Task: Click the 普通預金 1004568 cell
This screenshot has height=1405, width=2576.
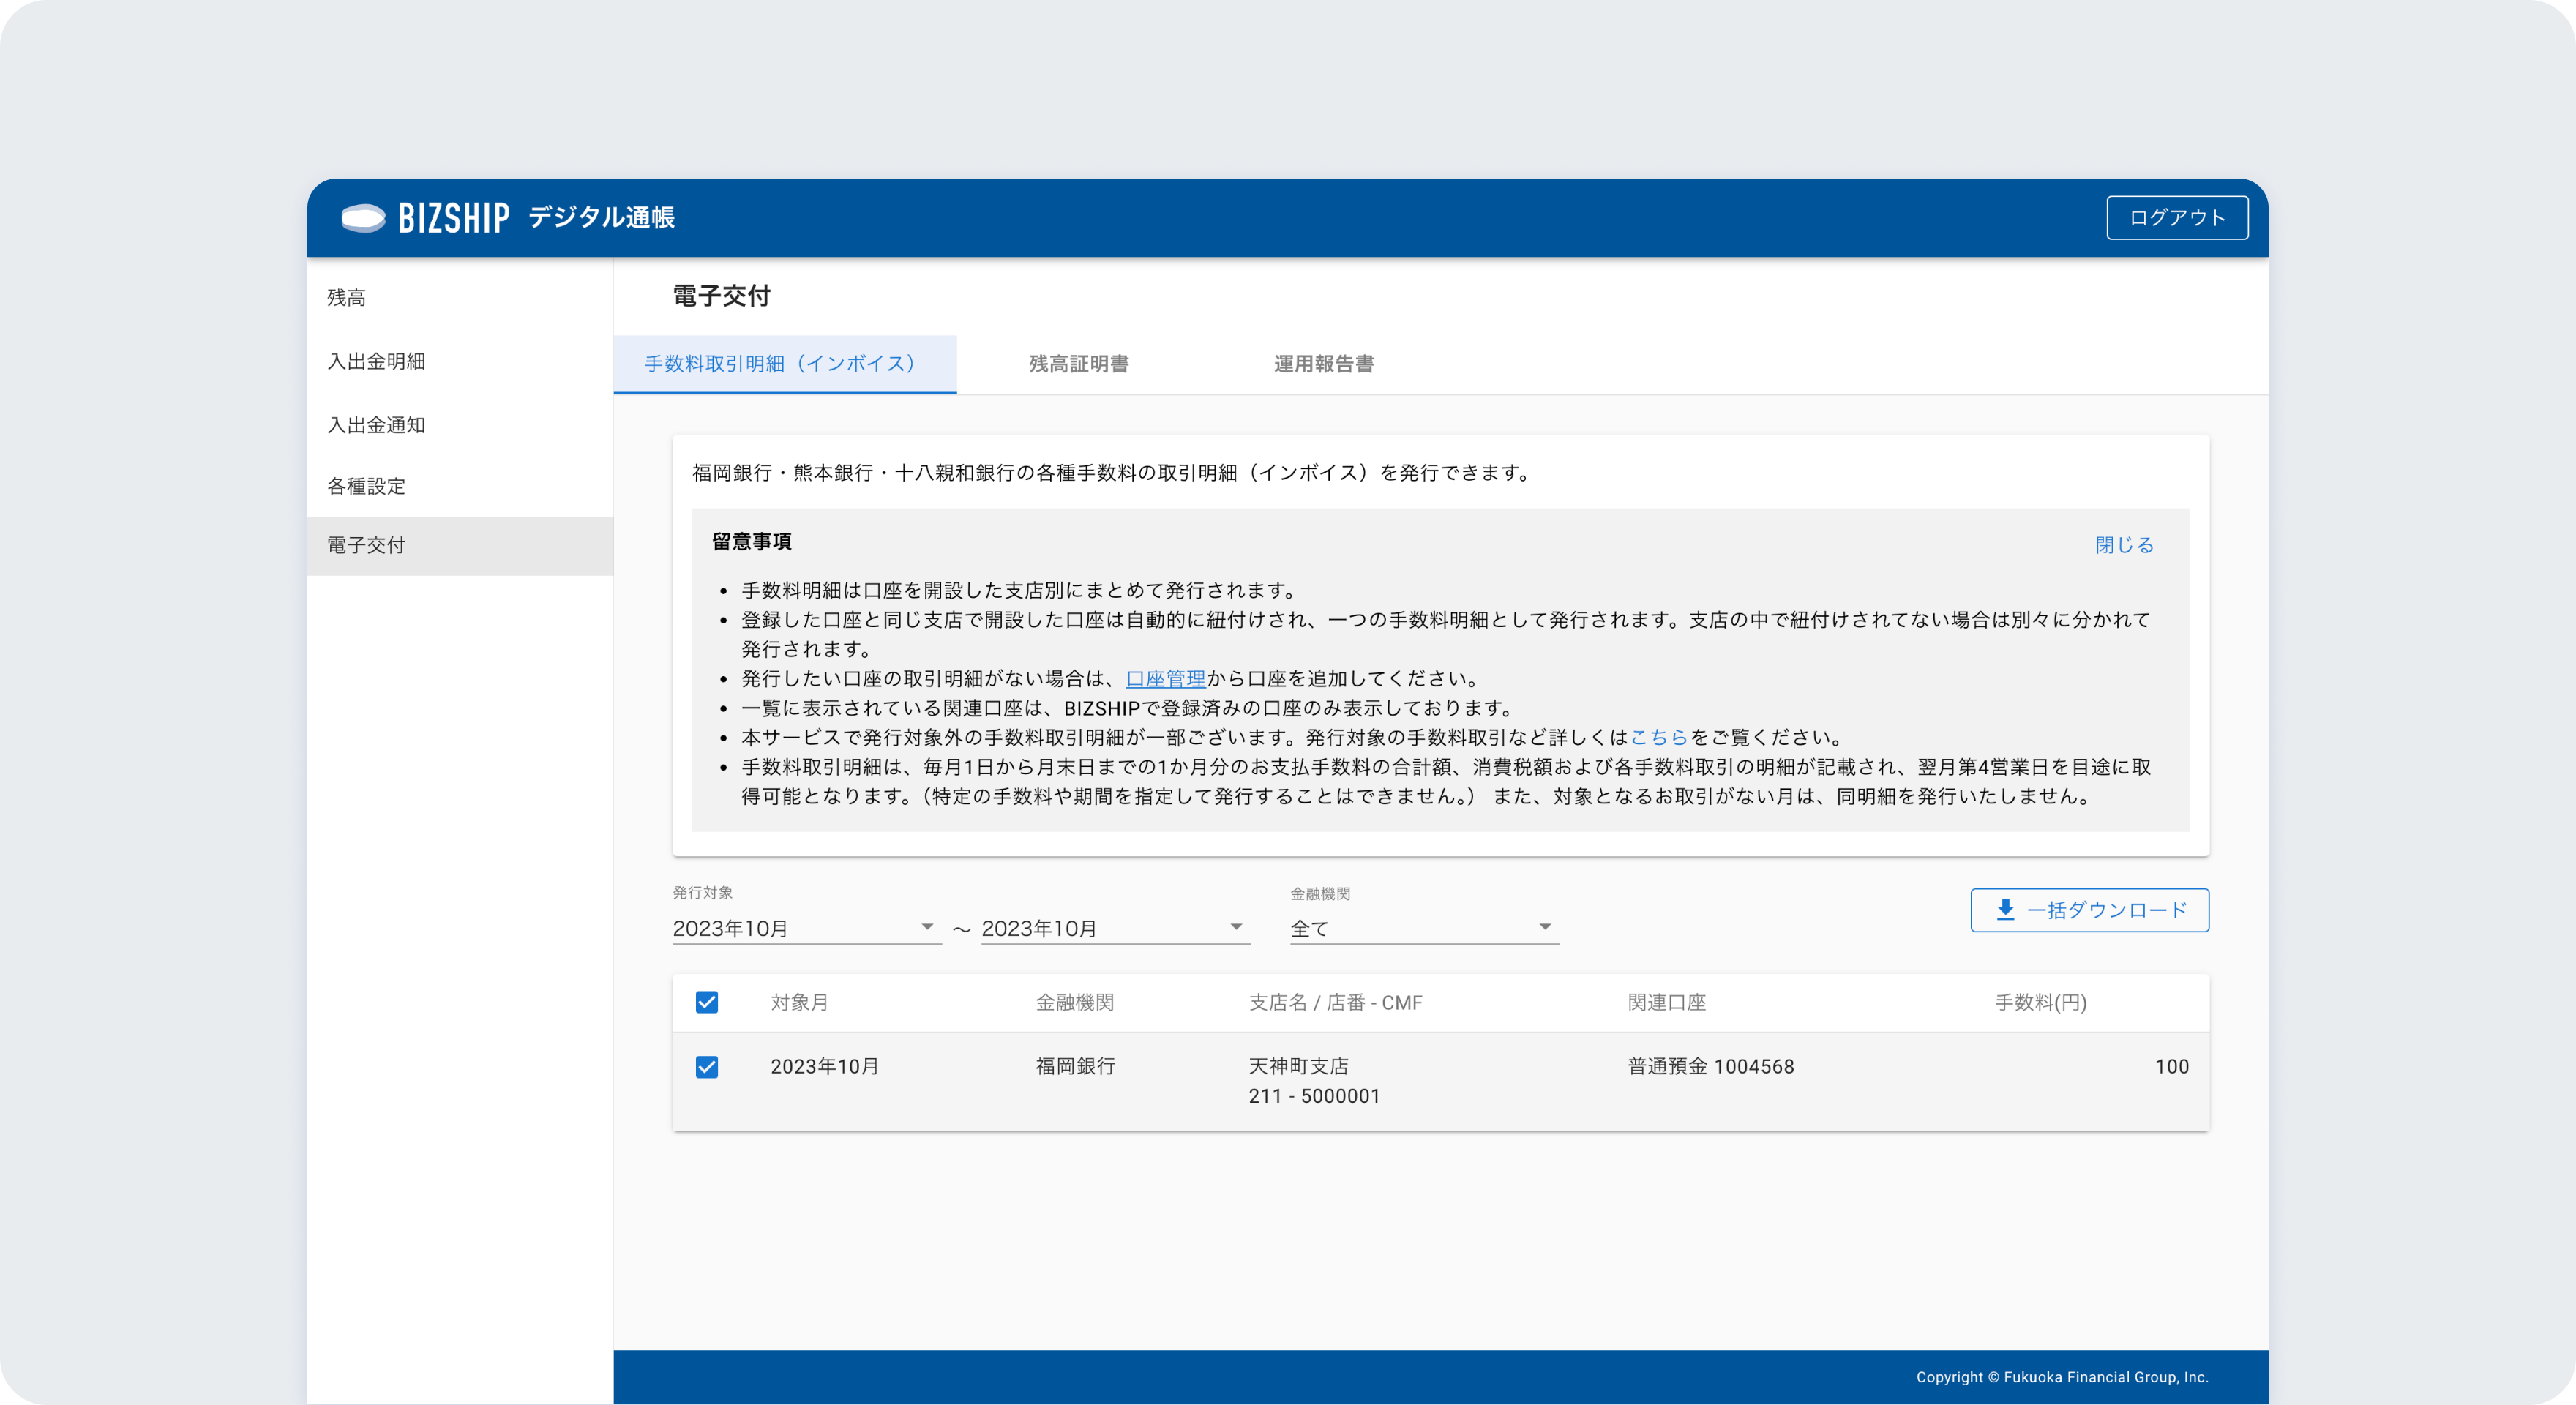Action: tap(1710, 1066)
